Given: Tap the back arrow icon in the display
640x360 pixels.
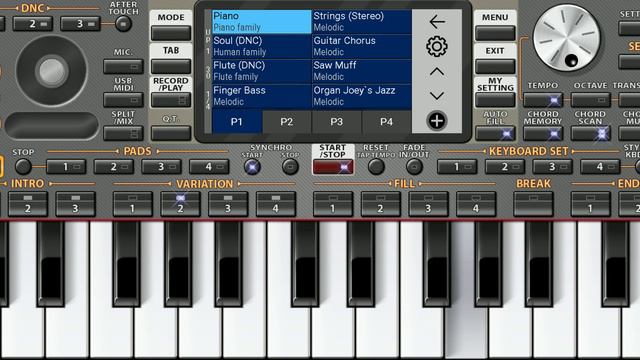Looking at the screenshot, I should coord(437,22).
